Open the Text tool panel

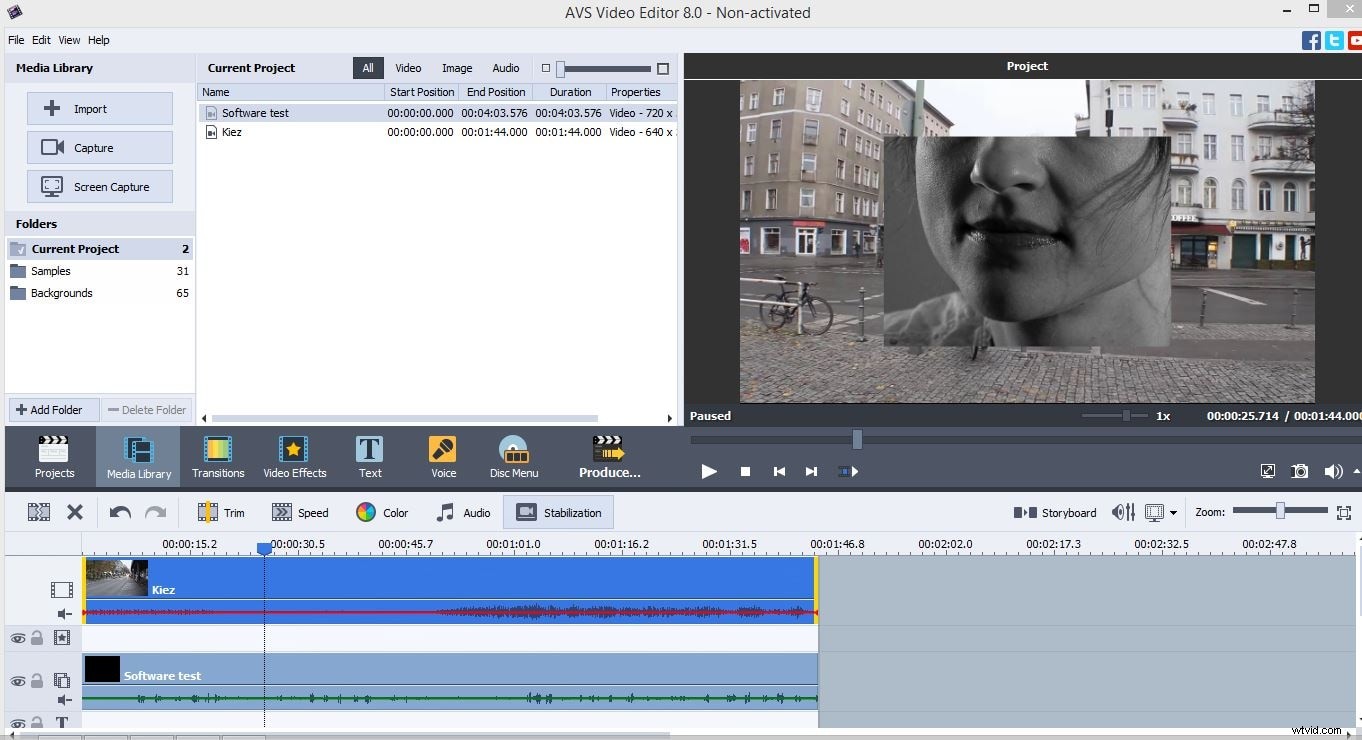369,457
